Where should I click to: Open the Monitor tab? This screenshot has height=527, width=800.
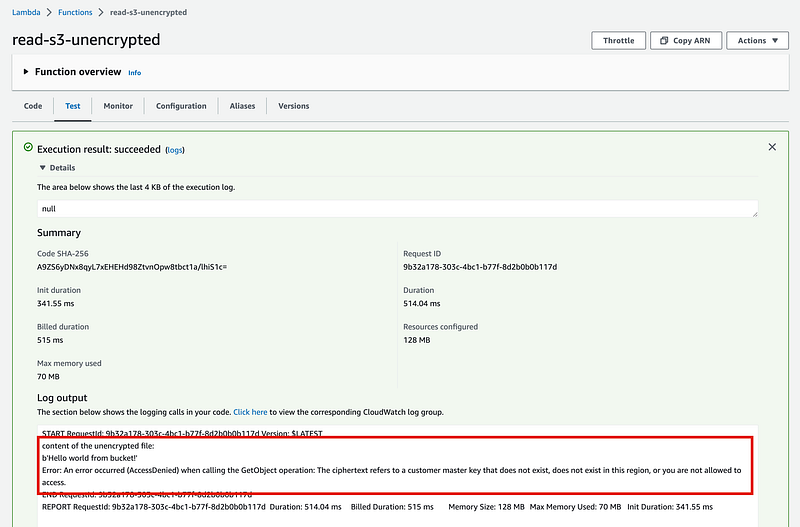point(118,106)
